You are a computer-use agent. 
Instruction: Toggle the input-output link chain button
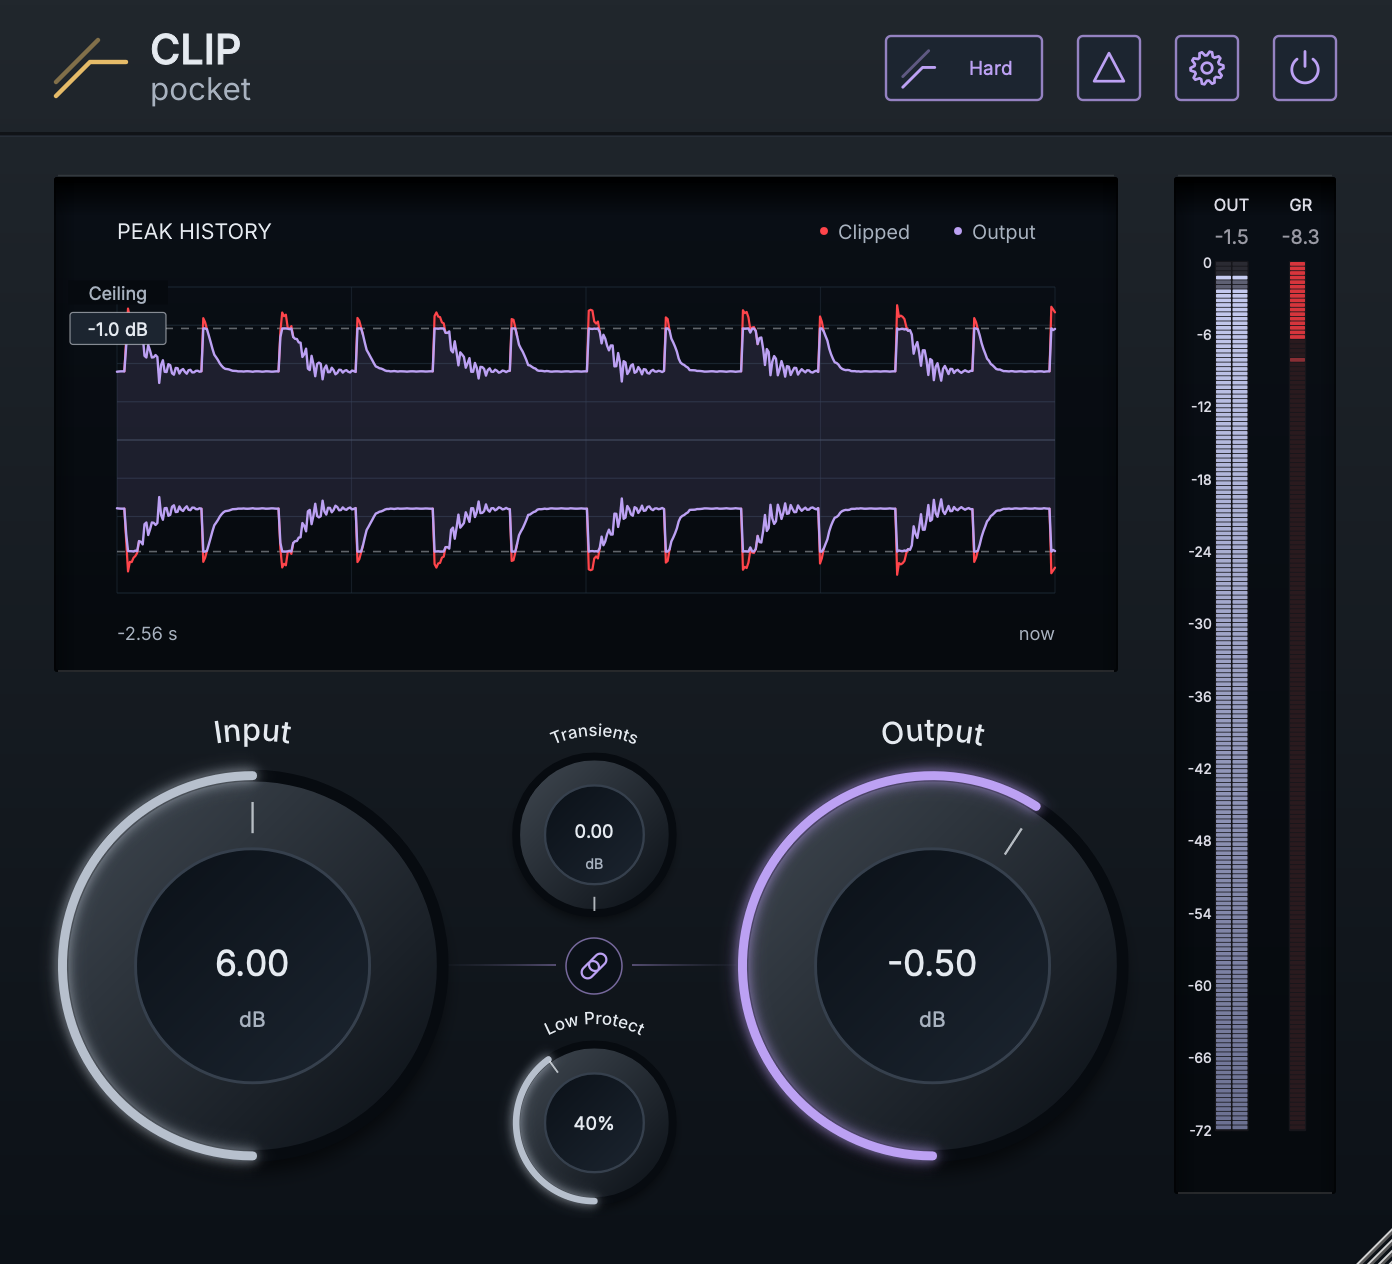[594, 966]
